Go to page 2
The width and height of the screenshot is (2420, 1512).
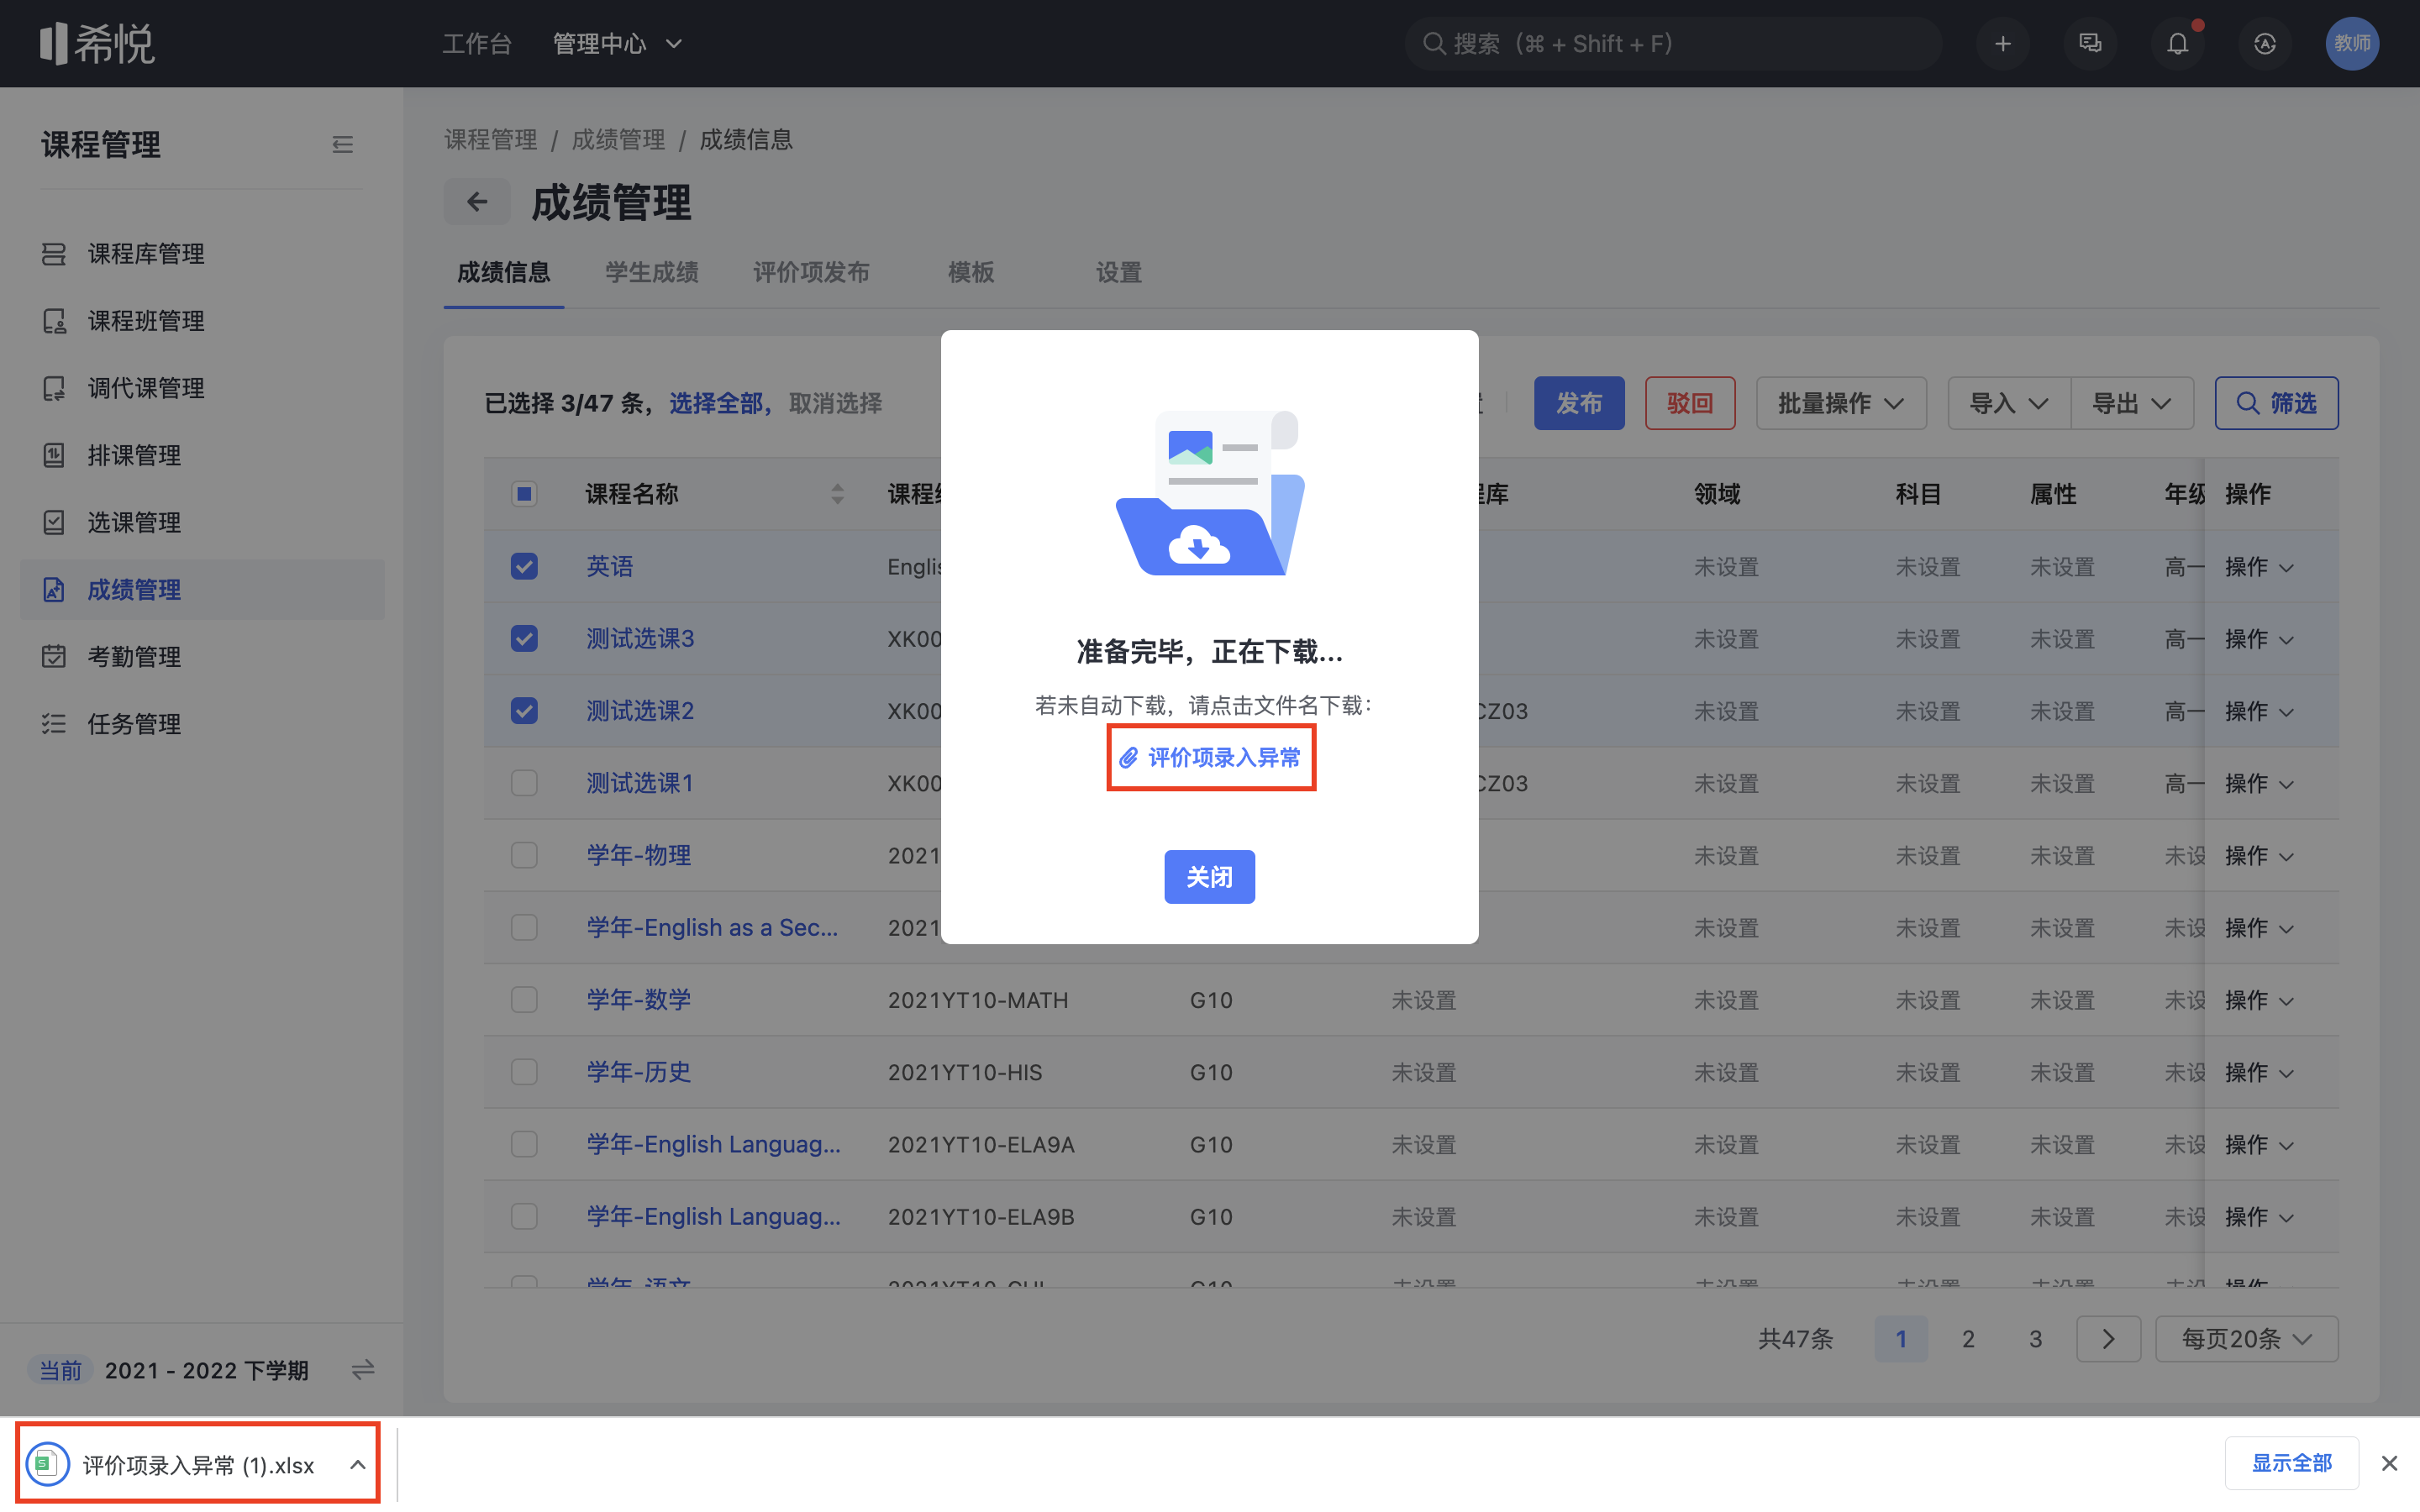[x=1968, y=1339]
